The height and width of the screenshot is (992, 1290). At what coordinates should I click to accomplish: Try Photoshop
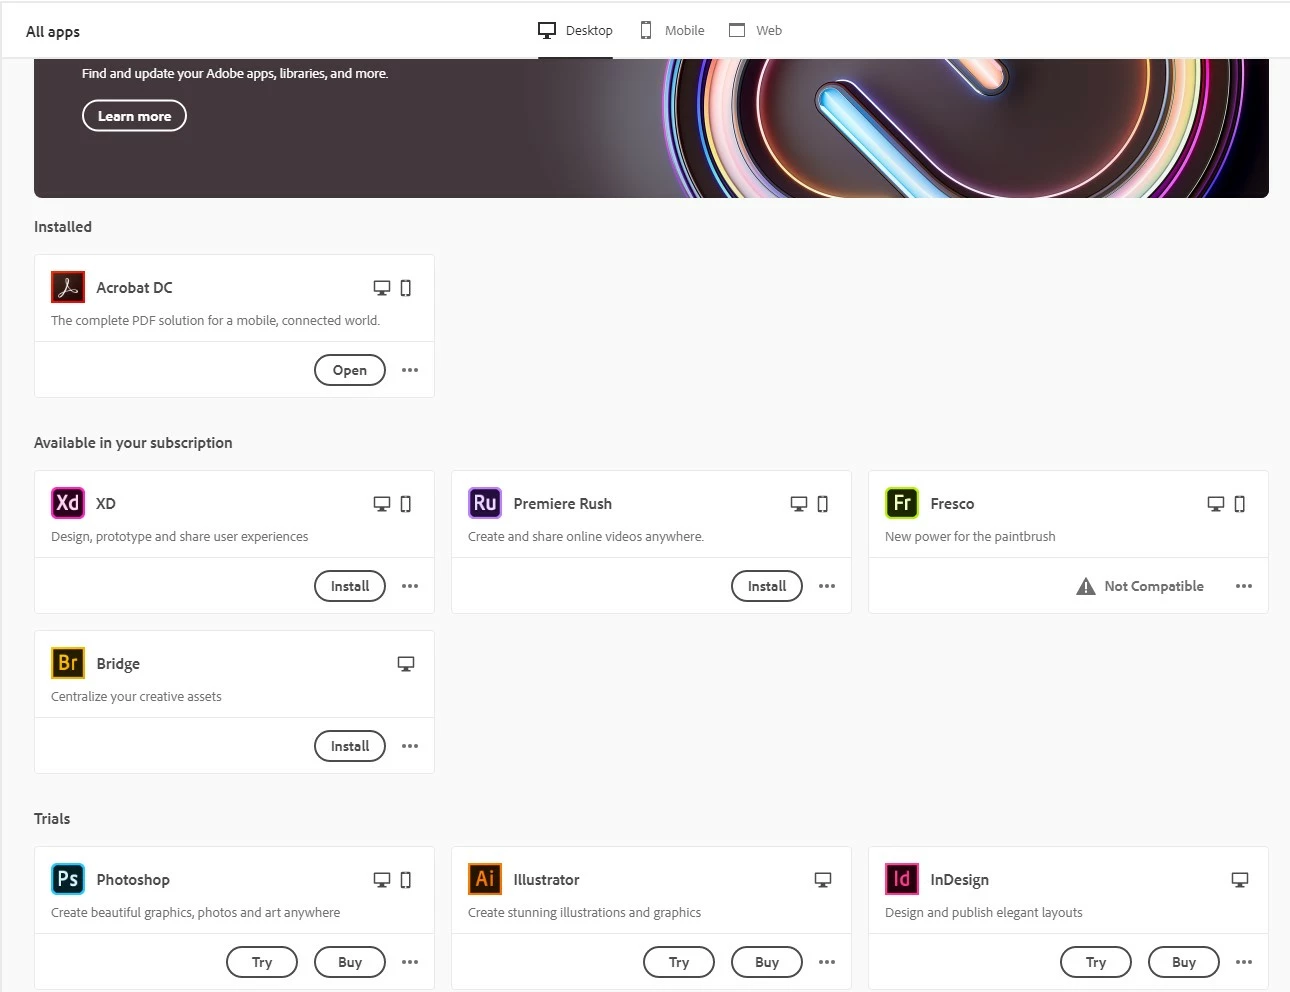tap(262, 962)
